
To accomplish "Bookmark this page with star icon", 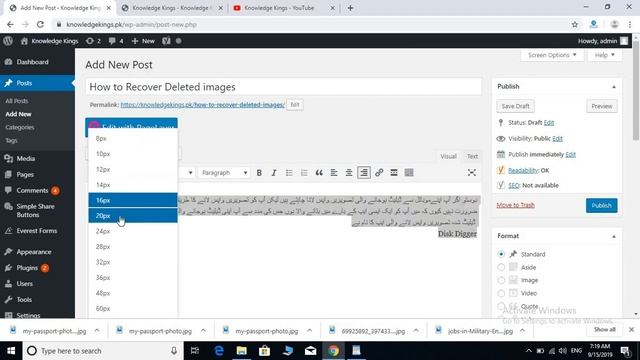I will (x=575, y=24).
